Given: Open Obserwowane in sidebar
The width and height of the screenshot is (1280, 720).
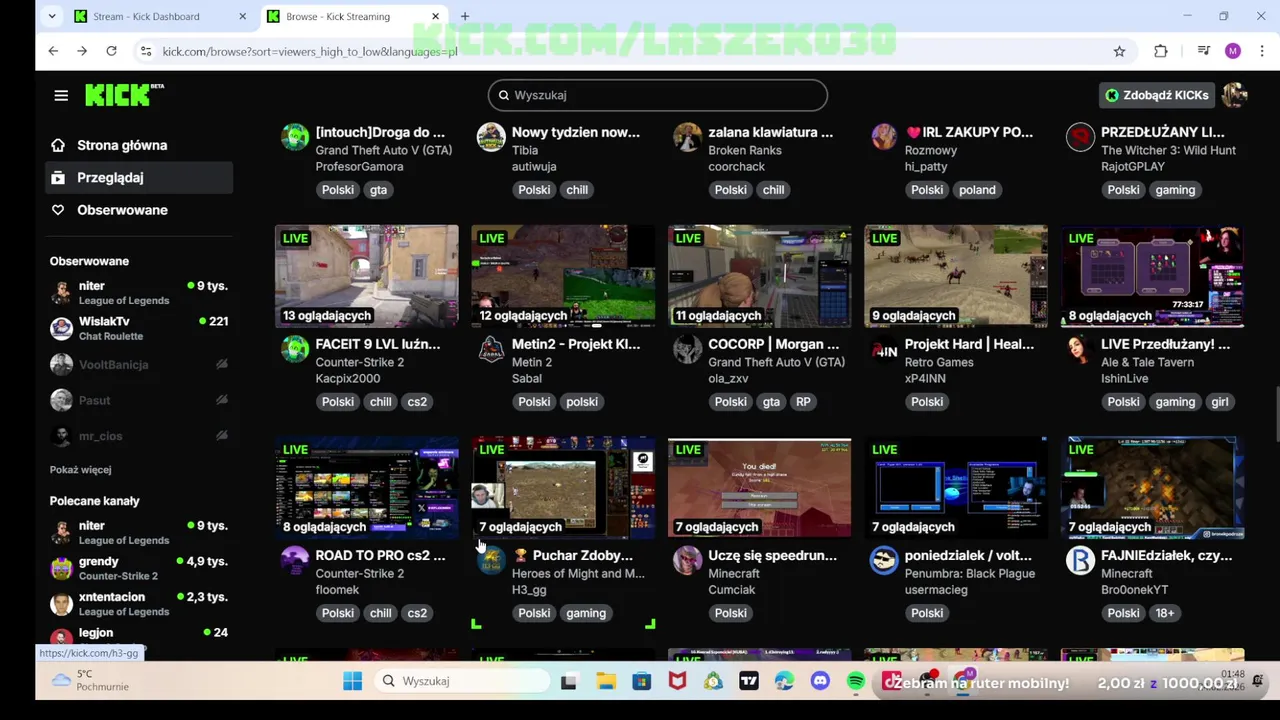Looking at the screenshot, I should (122, 210).
